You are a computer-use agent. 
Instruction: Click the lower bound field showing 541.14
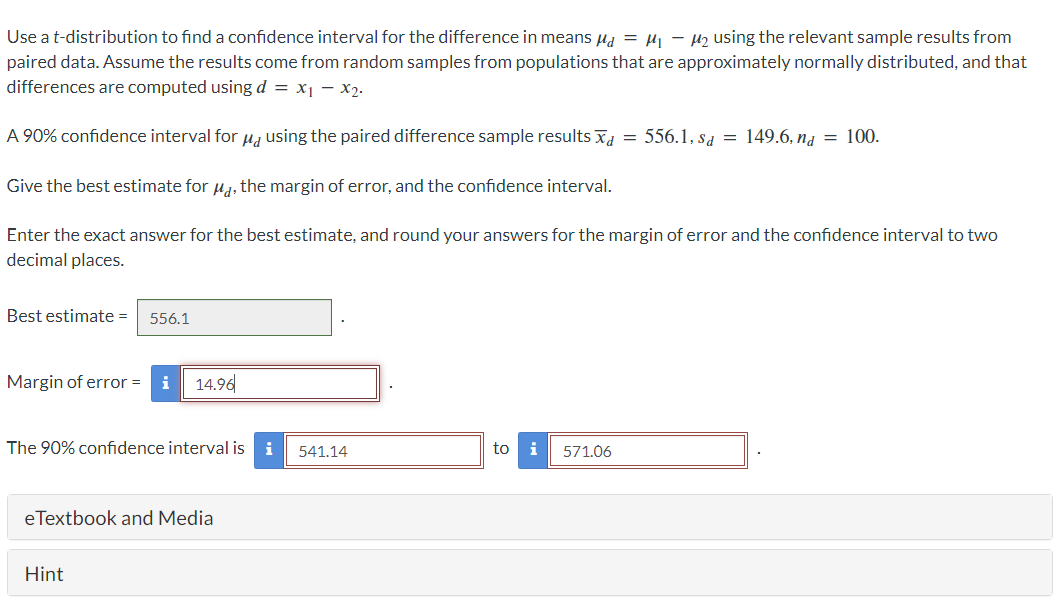(385, 450)
